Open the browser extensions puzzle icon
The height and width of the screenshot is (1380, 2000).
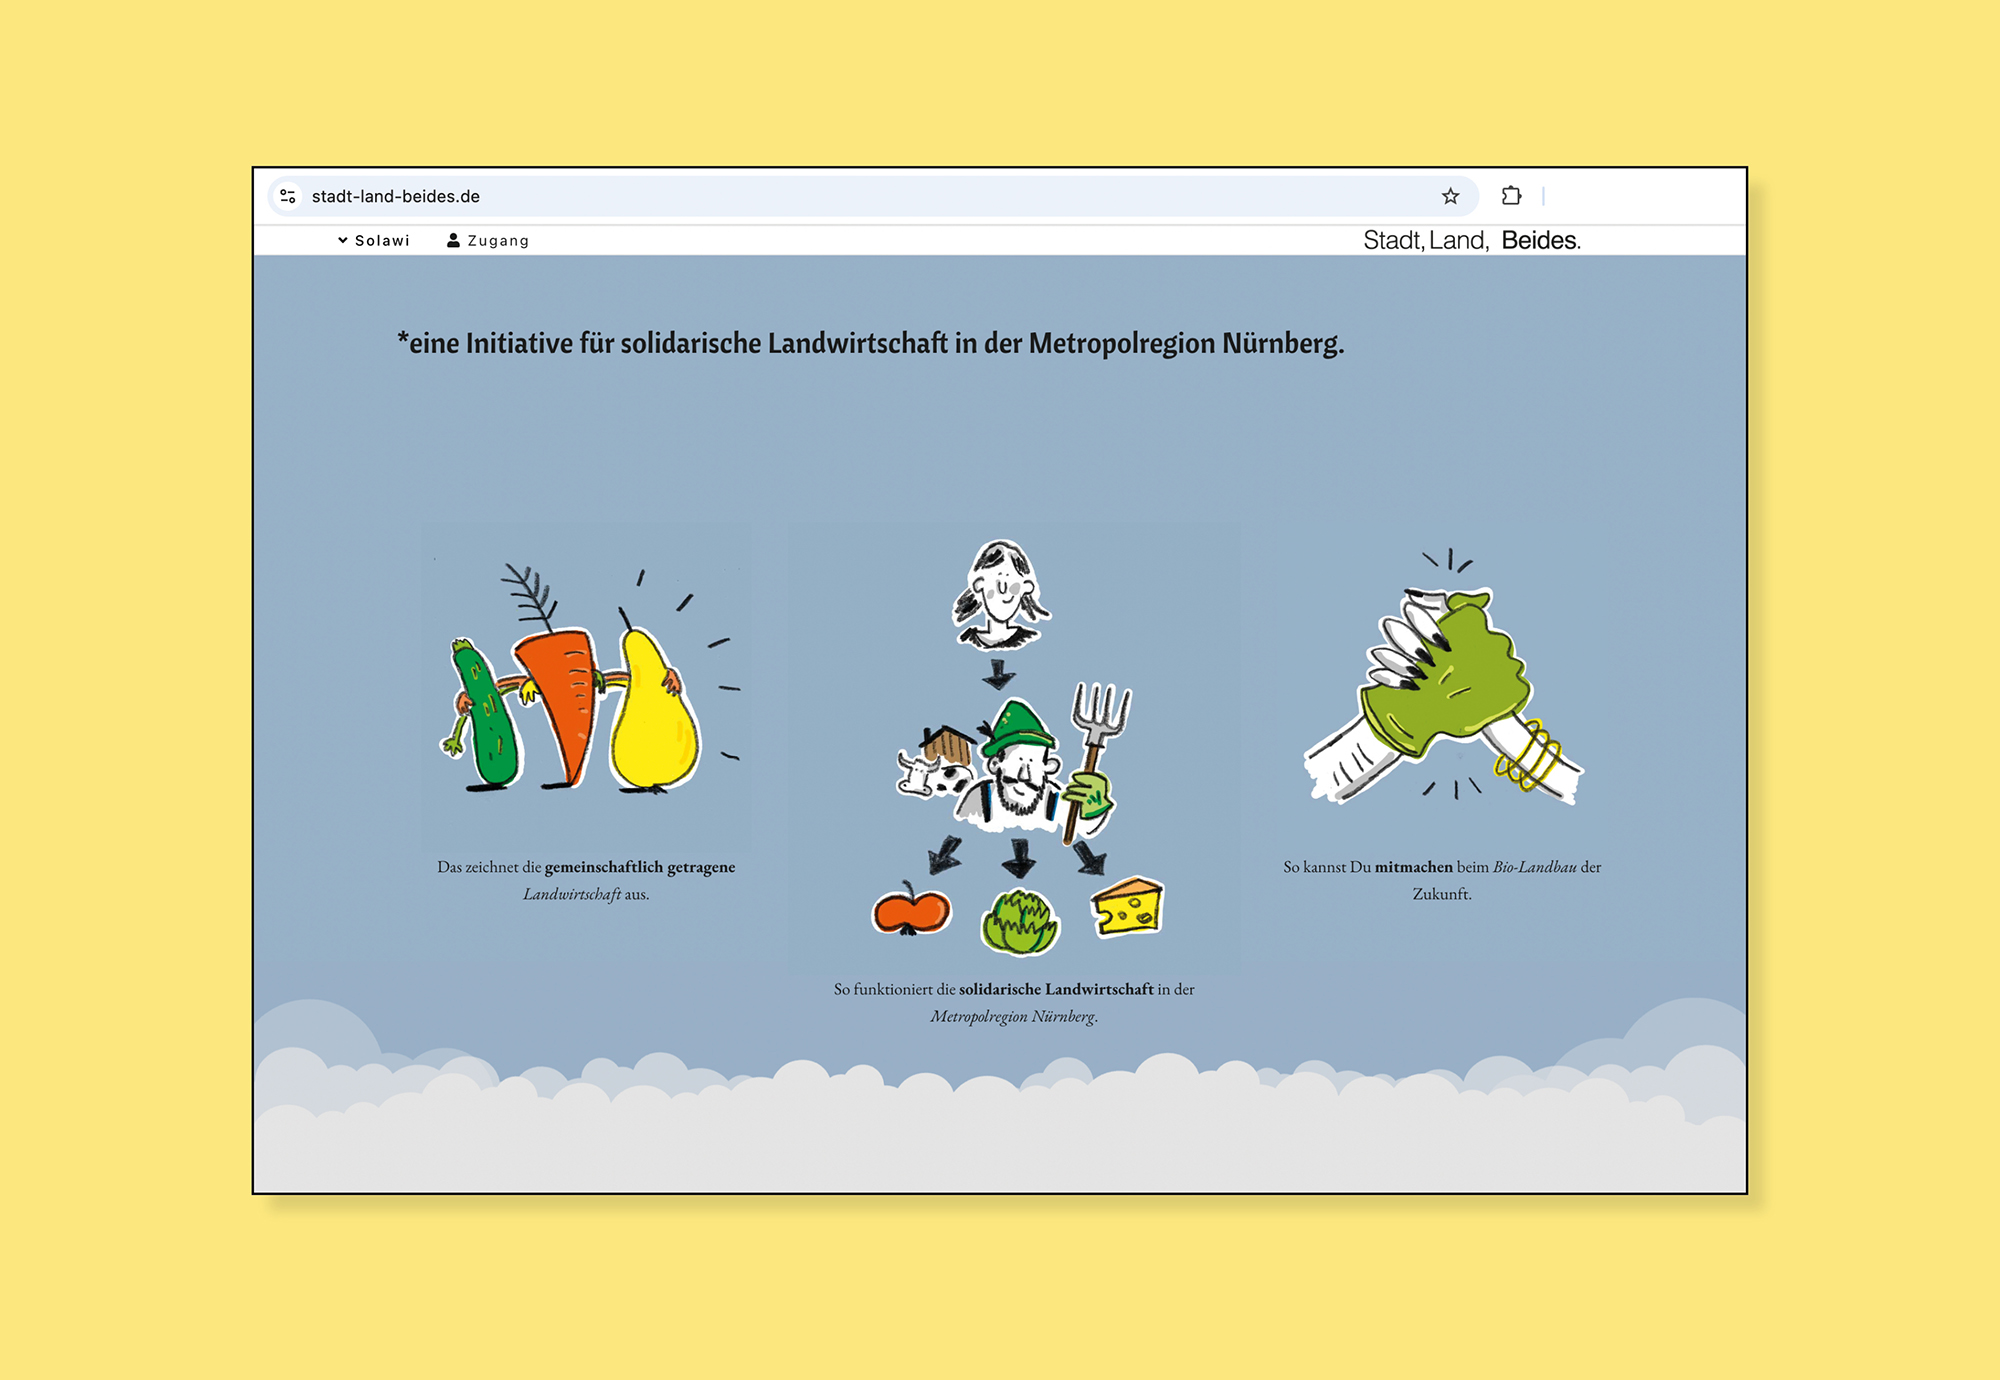coord(1511,196)
